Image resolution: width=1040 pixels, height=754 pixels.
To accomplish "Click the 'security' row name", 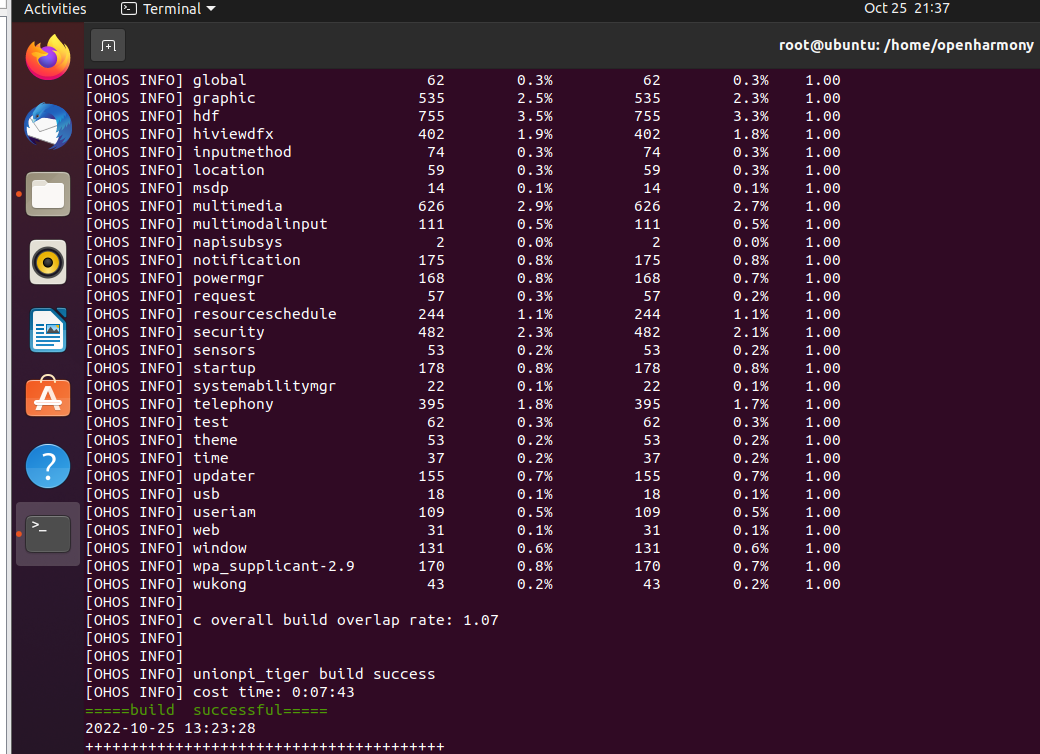I will pos(229,332).
